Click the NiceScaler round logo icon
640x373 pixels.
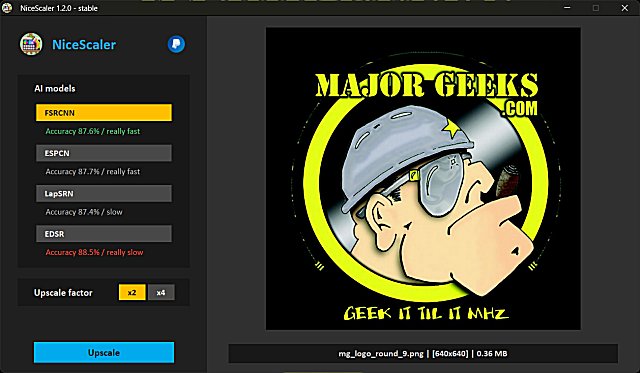31,44
